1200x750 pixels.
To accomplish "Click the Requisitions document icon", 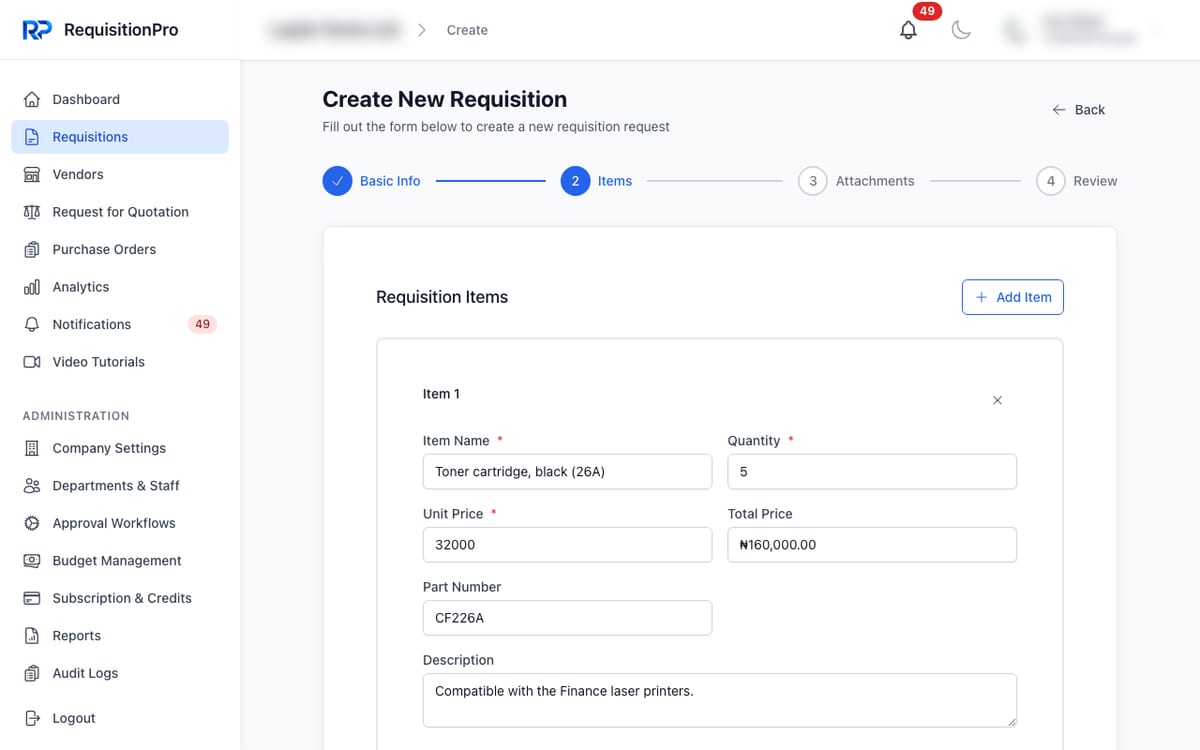I will click(32, 137).
